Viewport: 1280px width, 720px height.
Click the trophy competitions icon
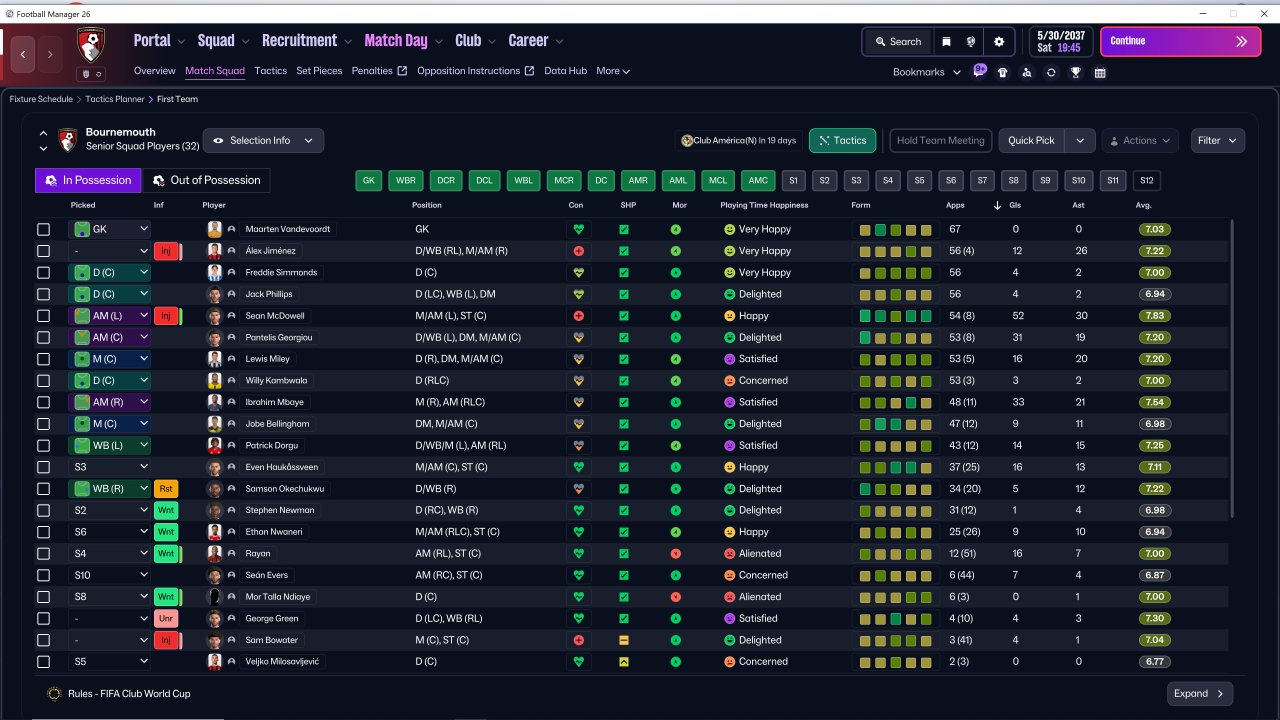(1075, 72)
